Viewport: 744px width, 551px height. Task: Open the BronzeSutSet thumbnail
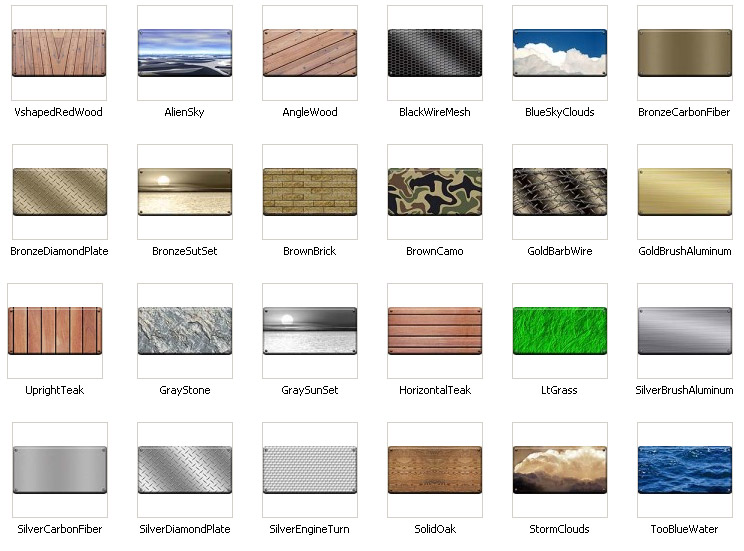coord(185,192)
